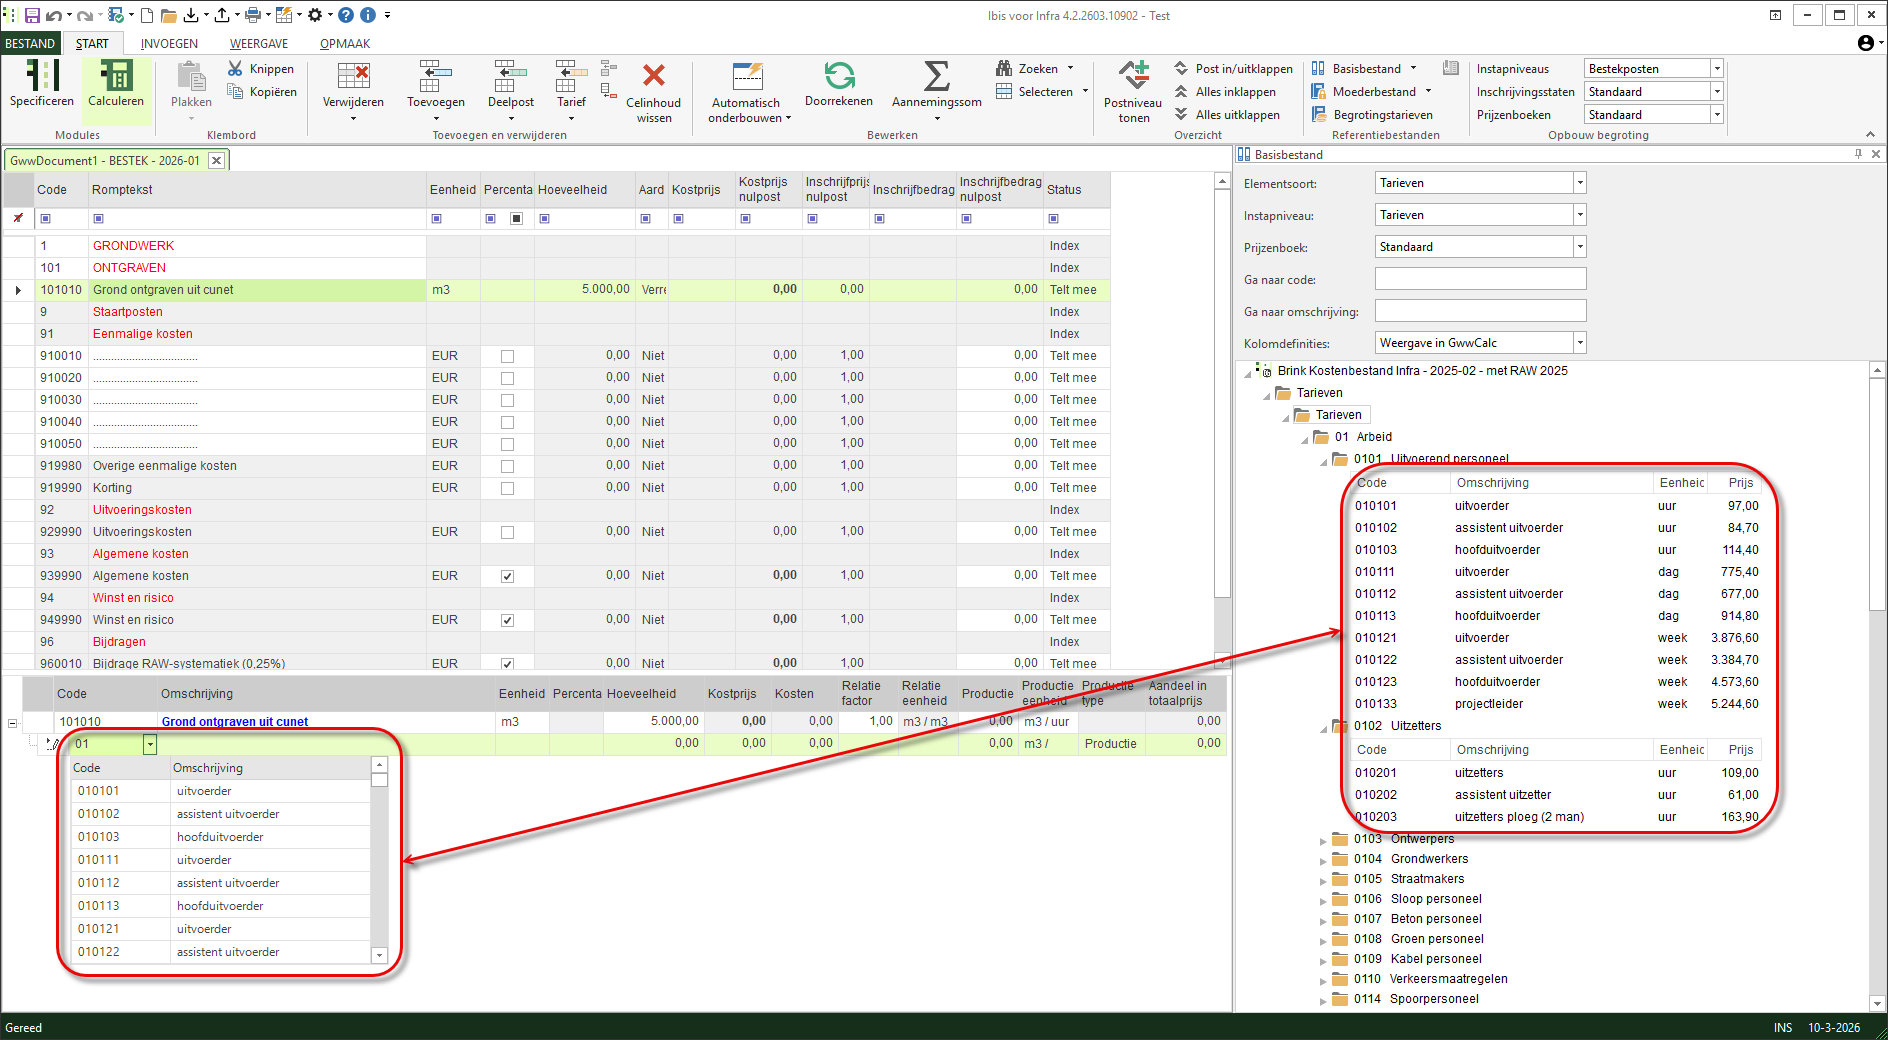Uncheck Percentage checkbox for Algemene kosten 939990
The image size is (1888, 1040).
tap(507, 576)
